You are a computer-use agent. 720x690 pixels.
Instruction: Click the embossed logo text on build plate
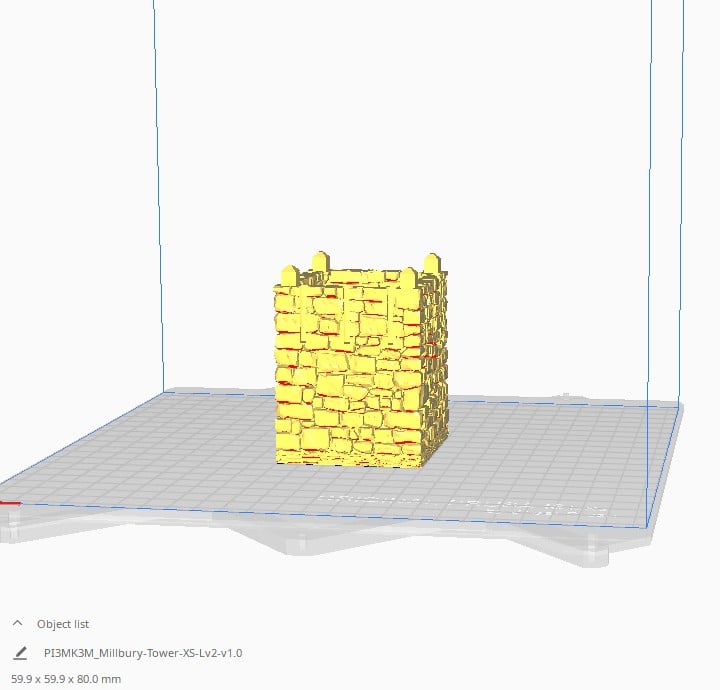[x=464, y=506]
